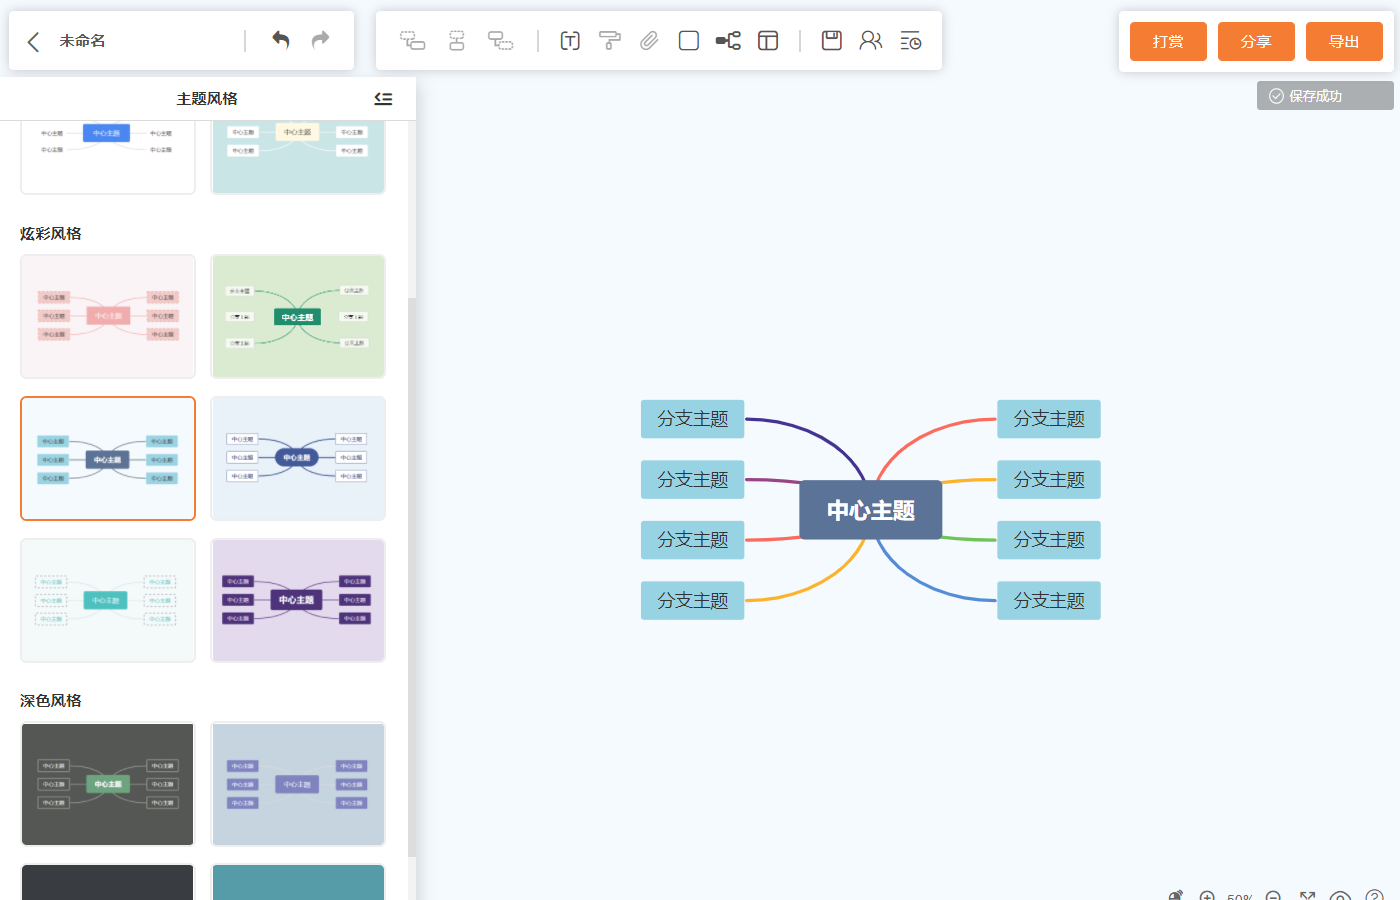Apply the green theme with dark green center
Image resolution: width=1400 pixels, height=900 pixels.
point(298,316)
